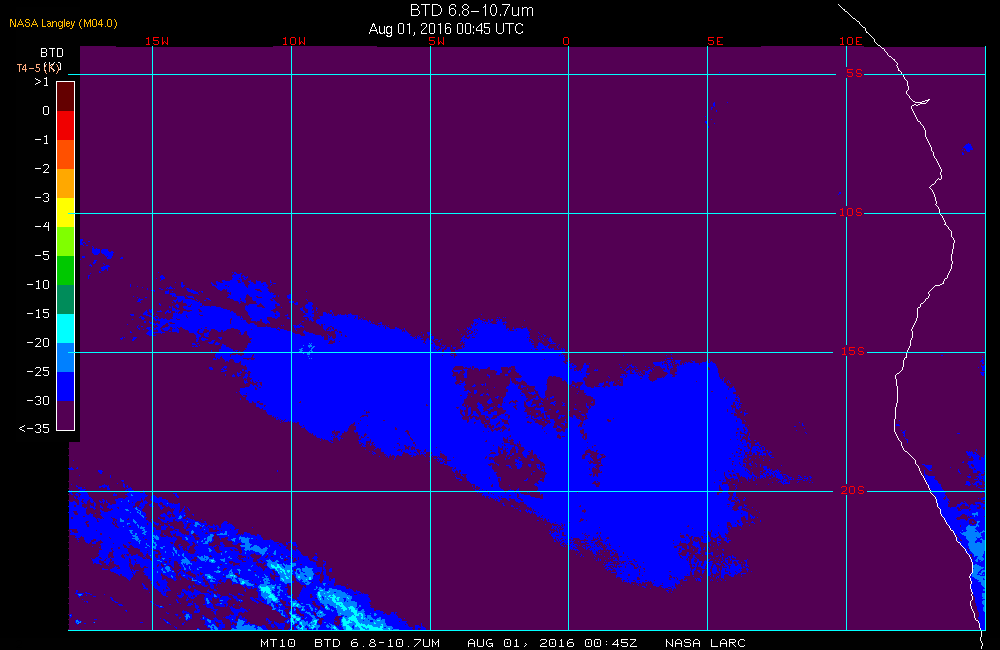Click the yellow legend swatch below -3
Viewport: 1000px width, 650px height.
pyautogui.click(x=66, y=212)
